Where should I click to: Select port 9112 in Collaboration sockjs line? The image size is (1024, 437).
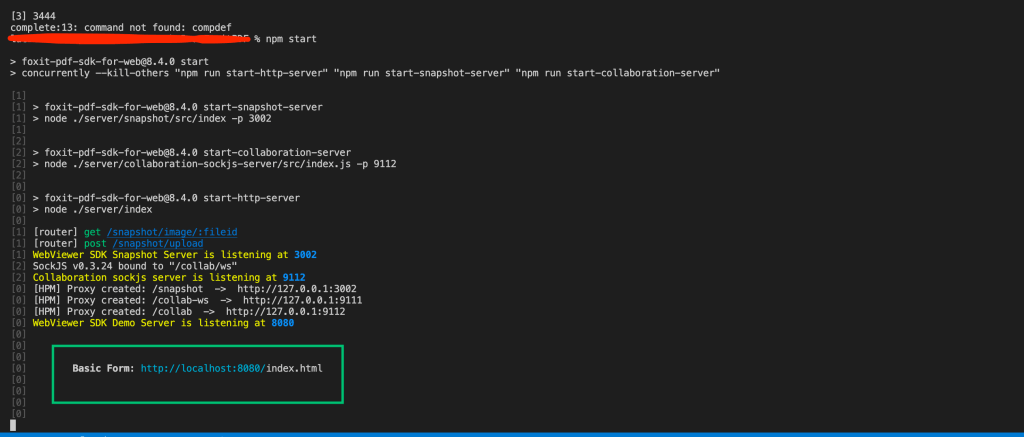[x=294, y=277]
